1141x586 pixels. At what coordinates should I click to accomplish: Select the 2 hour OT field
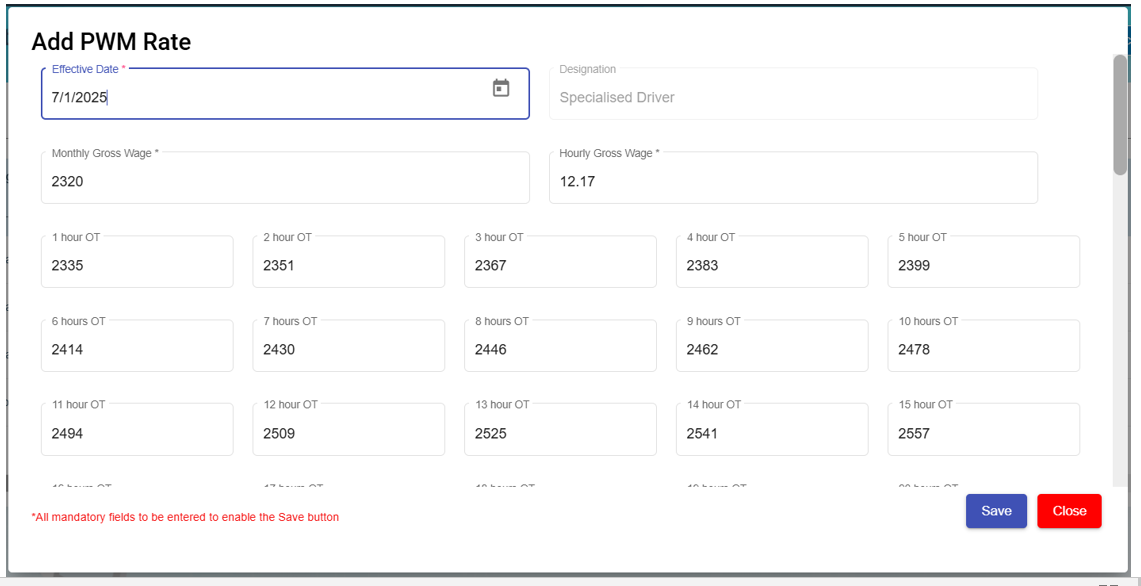348,265
